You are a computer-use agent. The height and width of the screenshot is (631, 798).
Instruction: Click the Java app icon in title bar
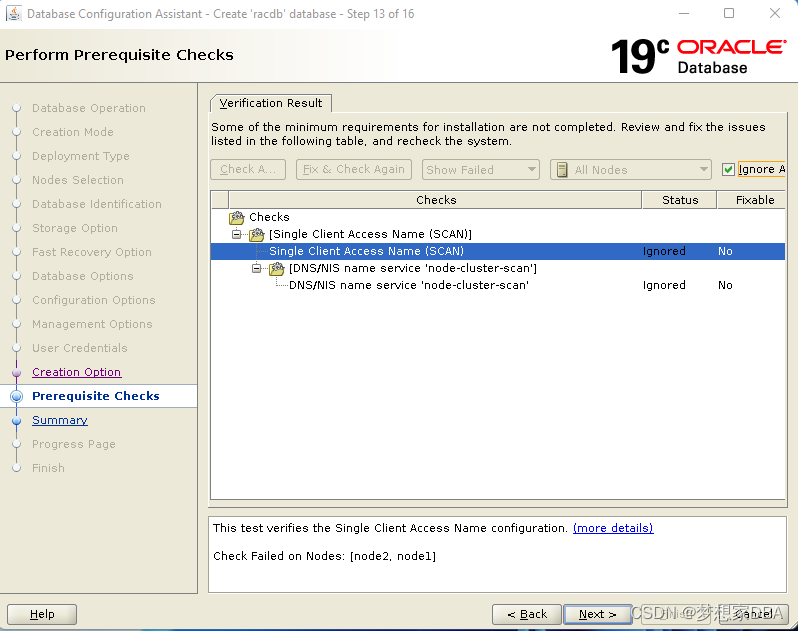13,13
